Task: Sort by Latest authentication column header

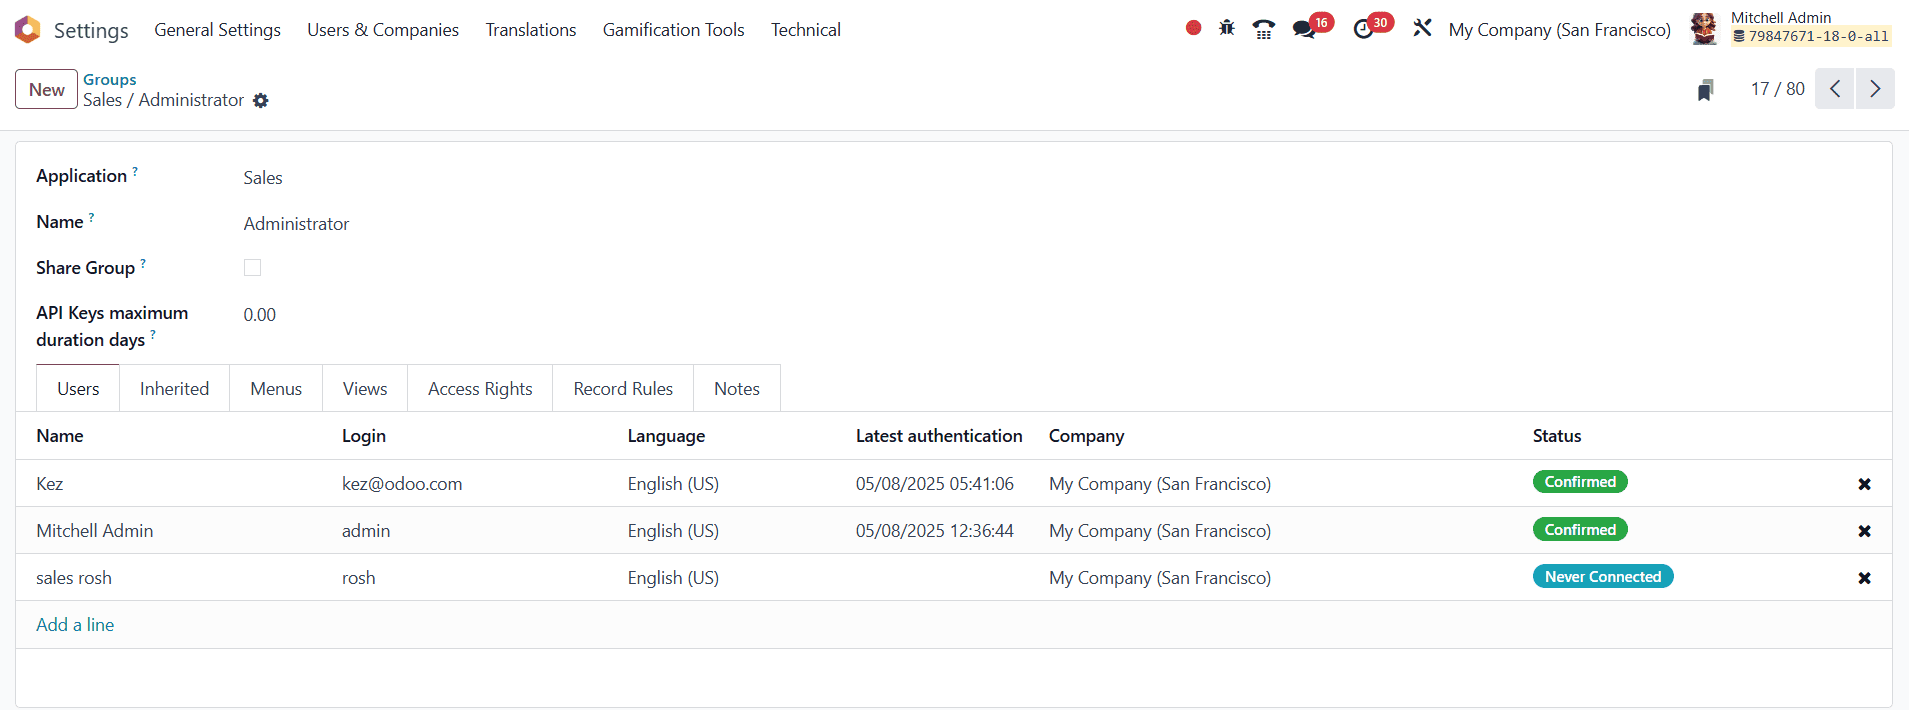Action: click(x=939, y=436)
